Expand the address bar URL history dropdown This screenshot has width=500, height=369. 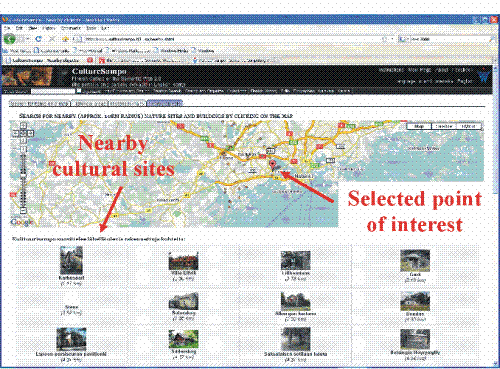pyautogui.click(x=393, y=39)
